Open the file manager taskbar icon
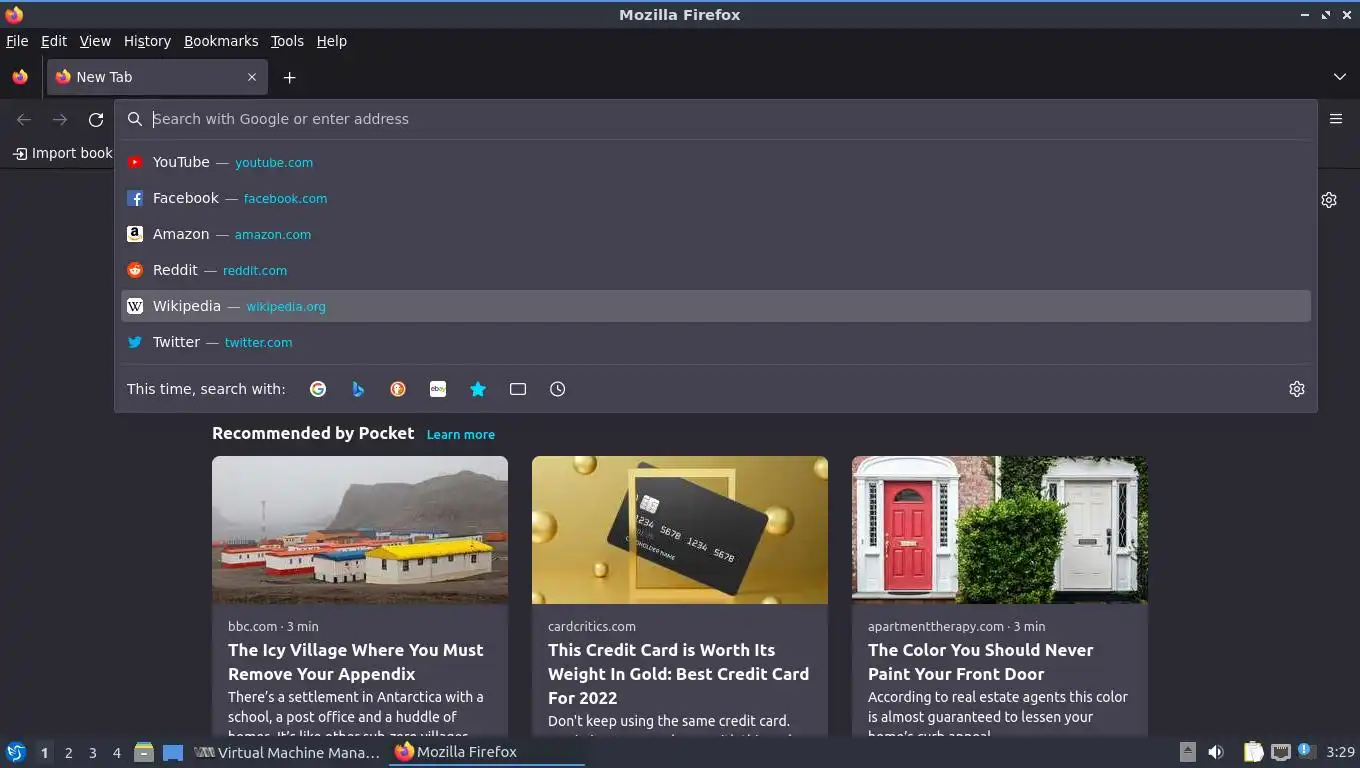The image size is (1360, 768). click(x=144, y=752)
